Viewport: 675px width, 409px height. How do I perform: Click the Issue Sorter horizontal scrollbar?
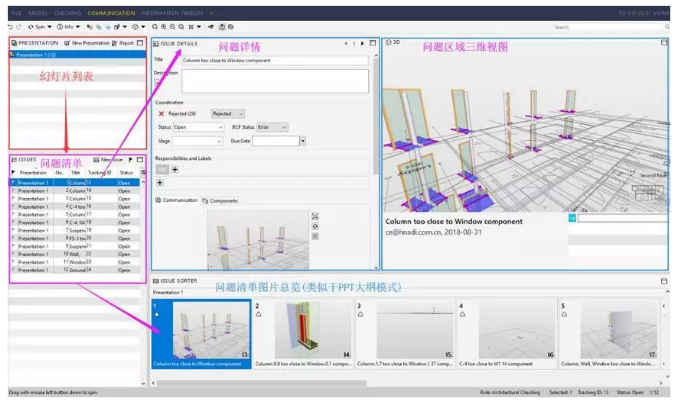click(x=262, y=383)
